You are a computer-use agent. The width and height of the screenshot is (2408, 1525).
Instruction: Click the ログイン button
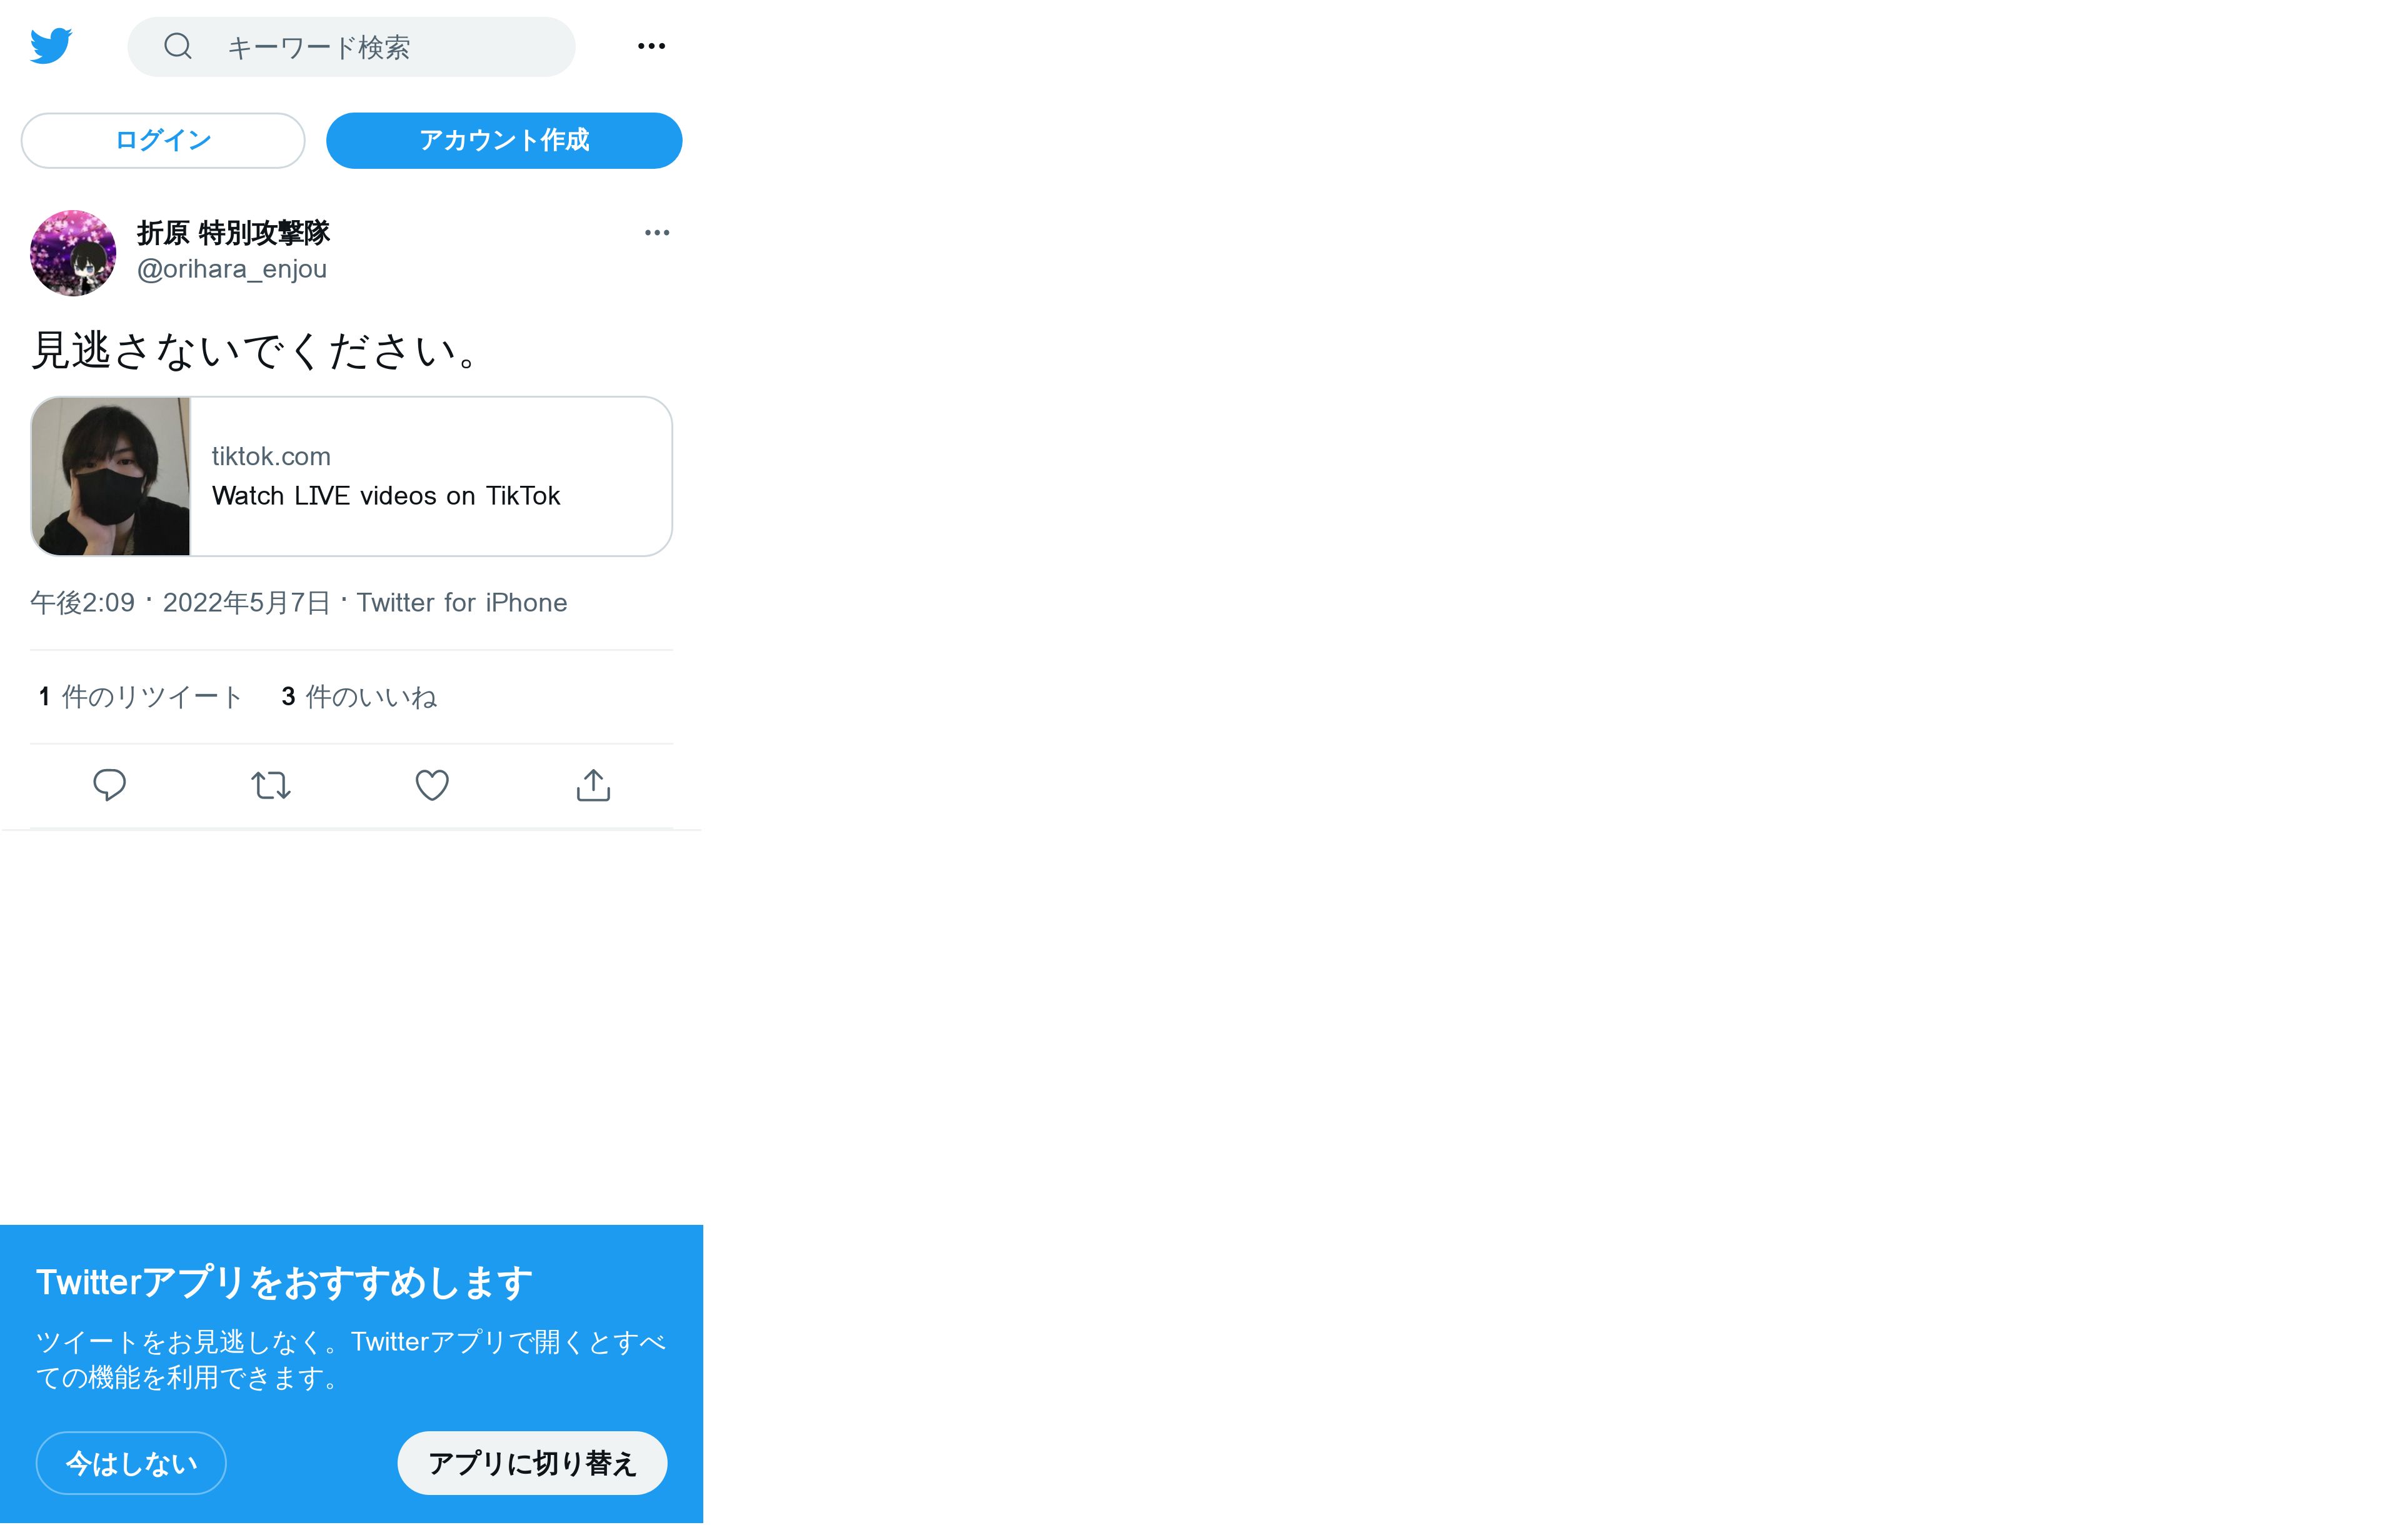163,141
